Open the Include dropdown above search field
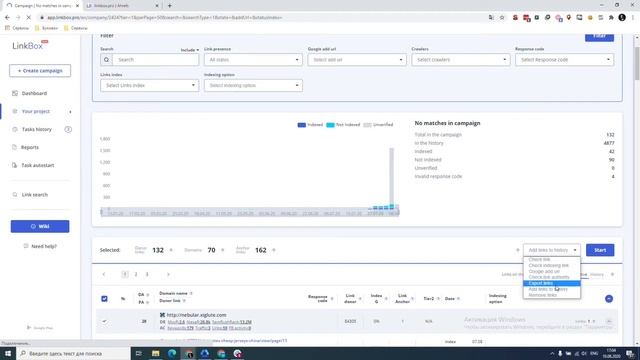This screenshot has height=360, width=640. pos(190,50)
